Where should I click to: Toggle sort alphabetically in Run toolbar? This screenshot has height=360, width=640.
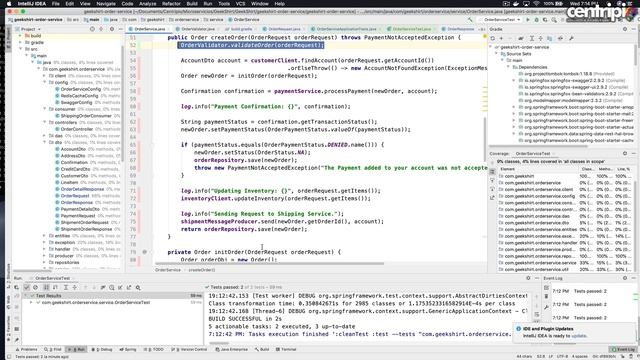pyautogui.click(x=46, y=288)
